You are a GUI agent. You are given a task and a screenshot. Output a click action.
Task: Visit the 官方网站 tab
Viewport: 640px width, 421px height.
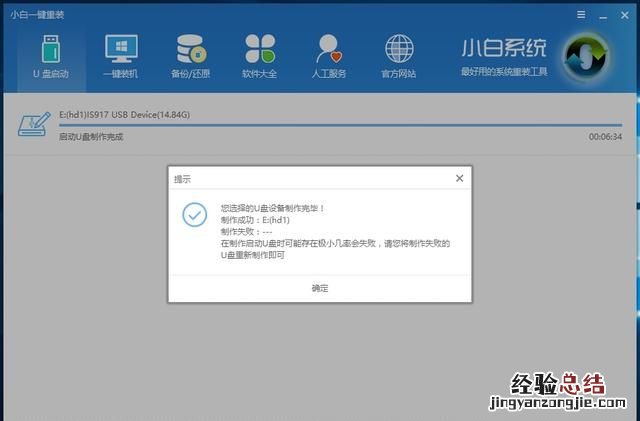pos(399,57)
